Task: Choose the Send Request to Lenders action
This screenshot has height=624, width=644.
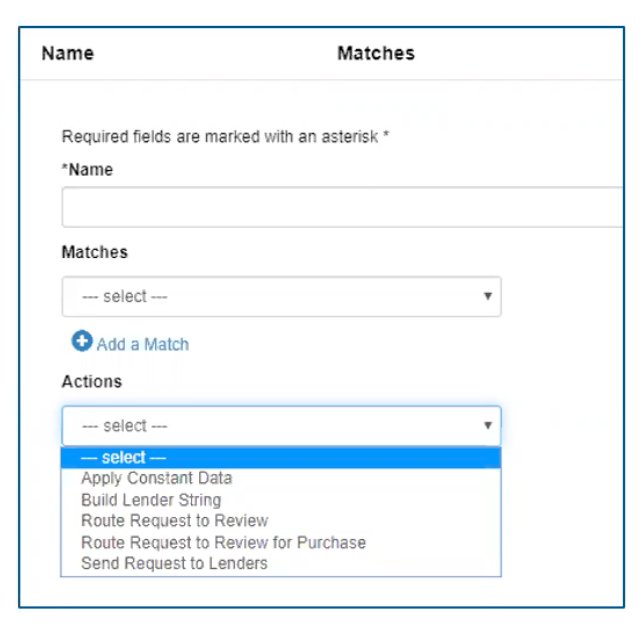Action: coord(174,564)
